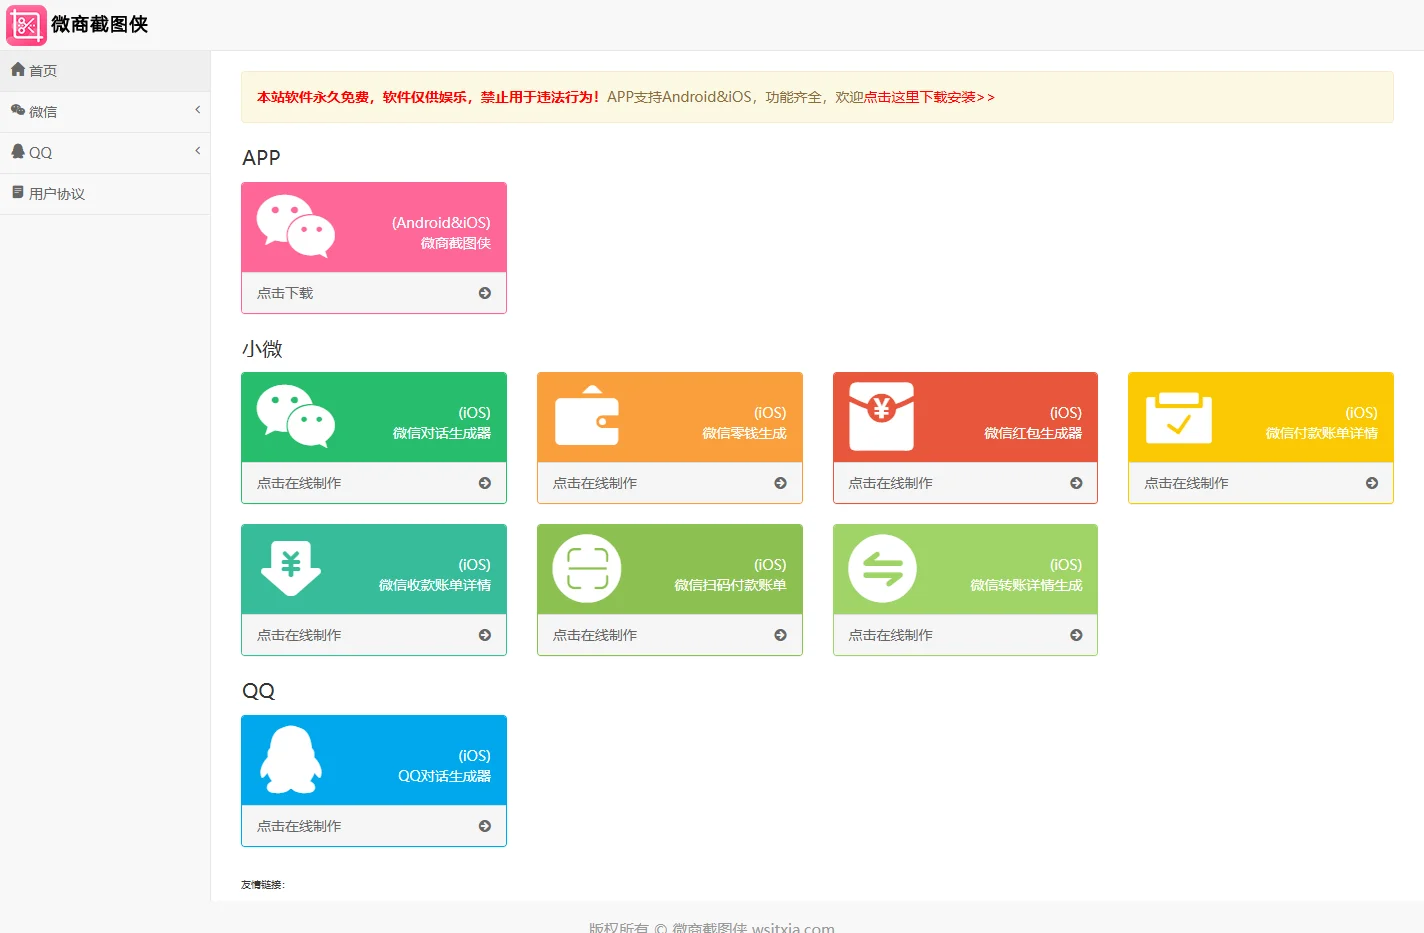Expand the 微信 sidebar chevron
Screen dimensions: 1424x933
tap(198, 110)
